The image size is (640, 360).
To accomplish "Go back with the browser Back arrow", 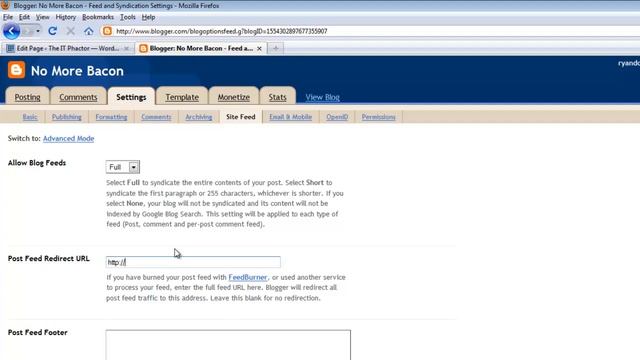I will [x=11, y=31].
